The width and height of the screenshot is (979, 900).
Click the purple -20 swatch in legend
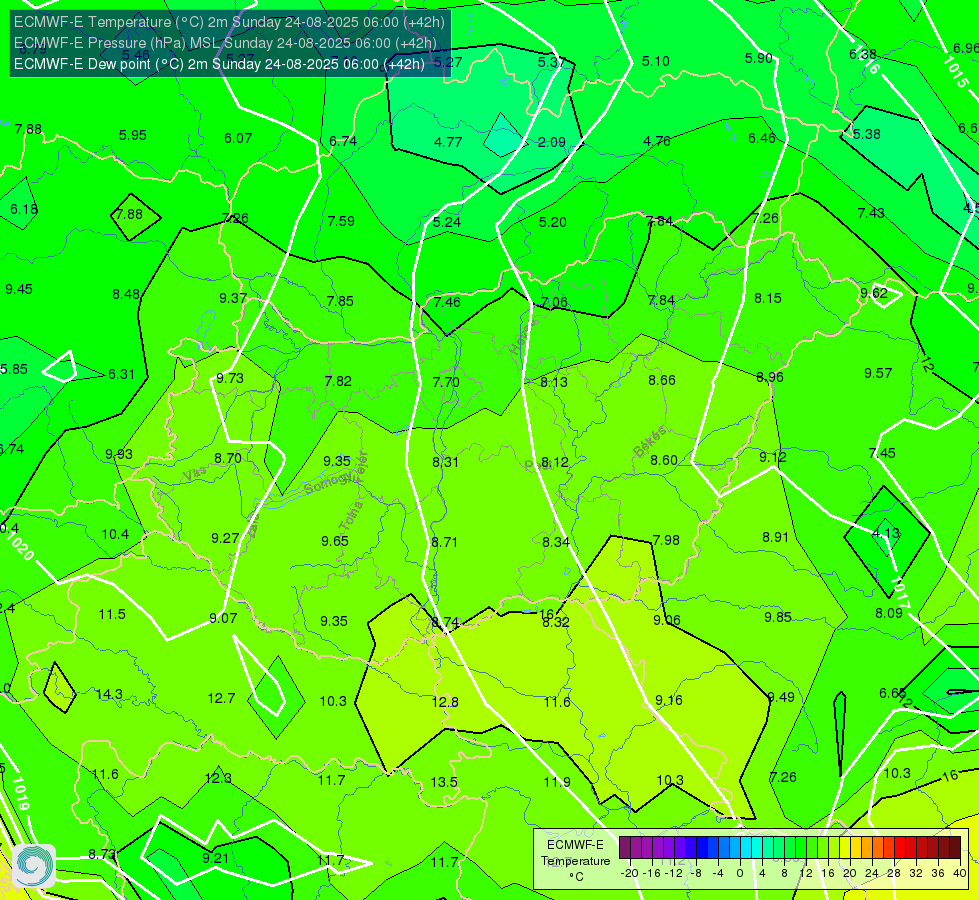pyautogui.click(x=625, y=848)
